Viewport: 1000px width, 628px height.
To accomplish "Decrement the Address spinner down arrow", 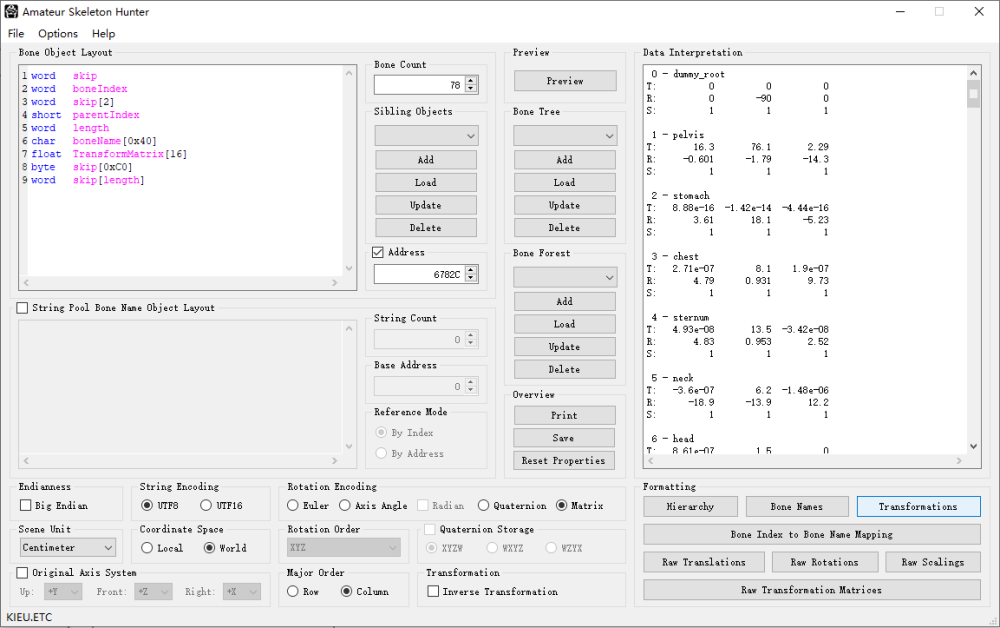I will click(471, 278).
